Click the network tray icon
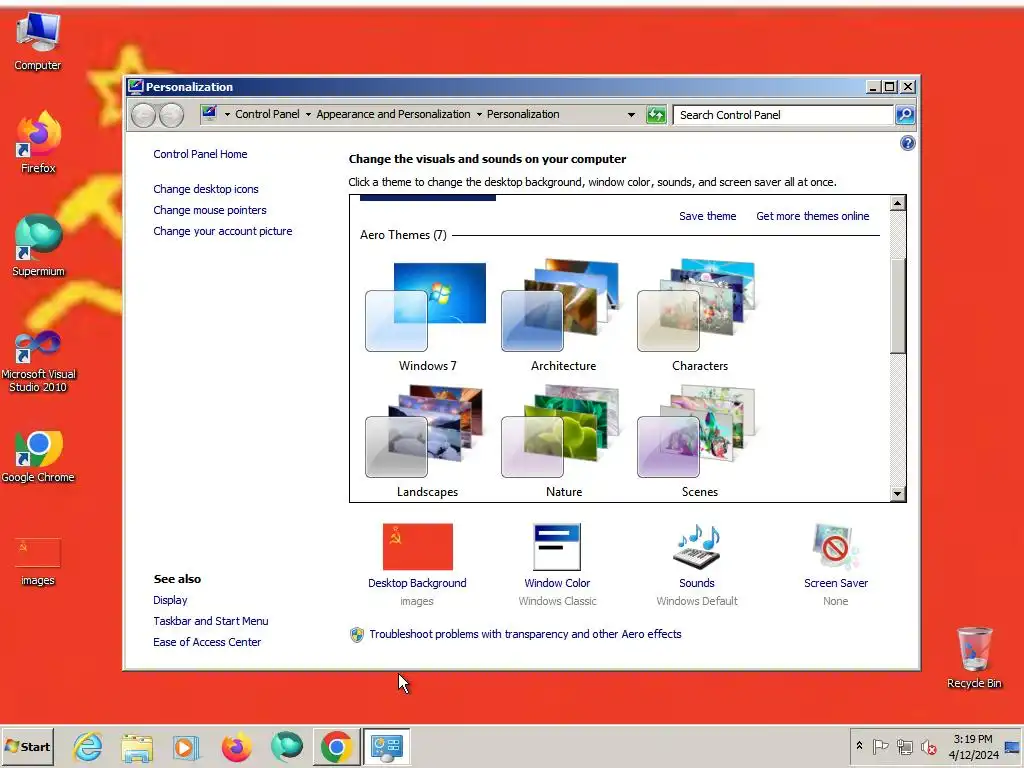This screenshot has height=768, width=1024. click(904, 746)
